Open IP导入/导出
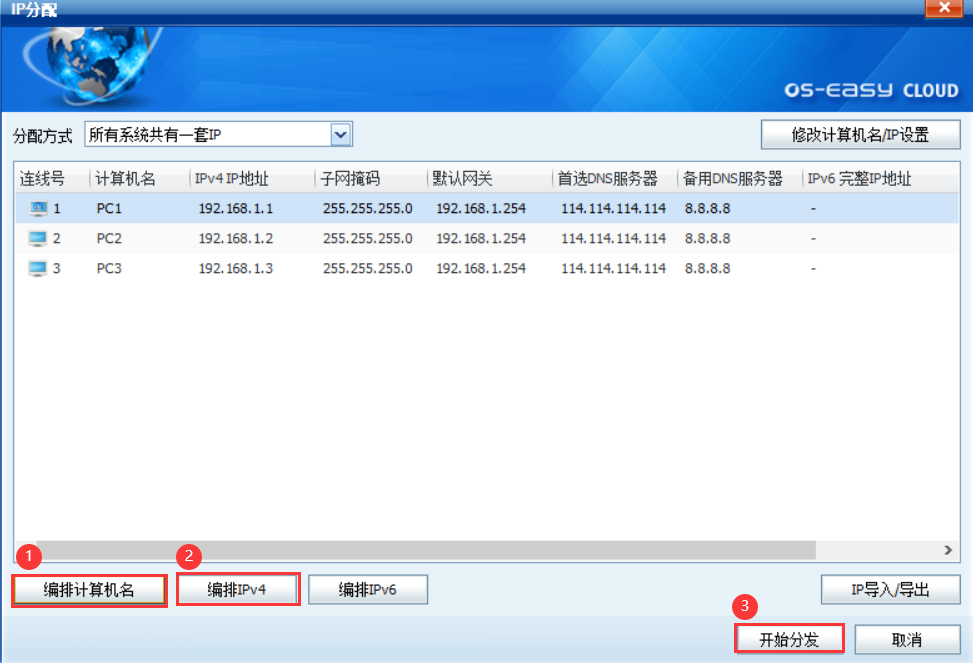 pyautogui.click(x=890, y=590)
